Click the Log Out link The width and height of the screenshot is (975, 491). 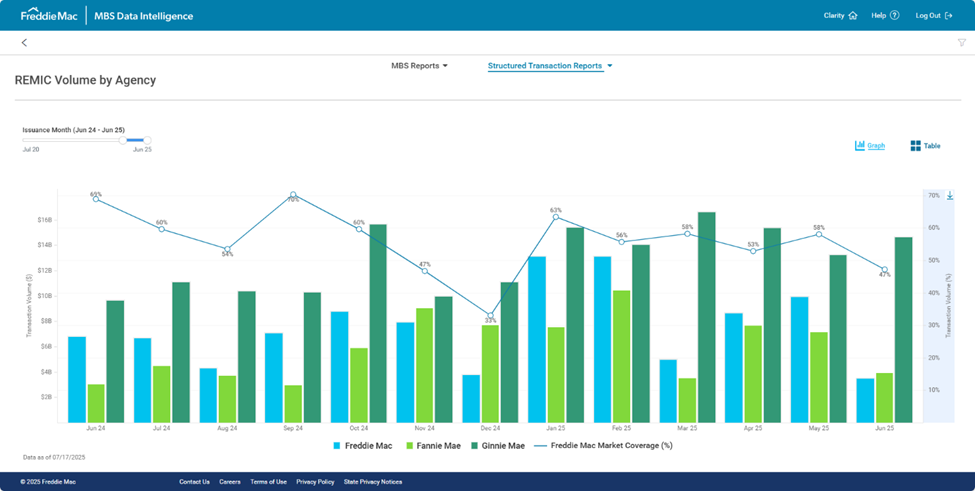(x=928, y=16)
